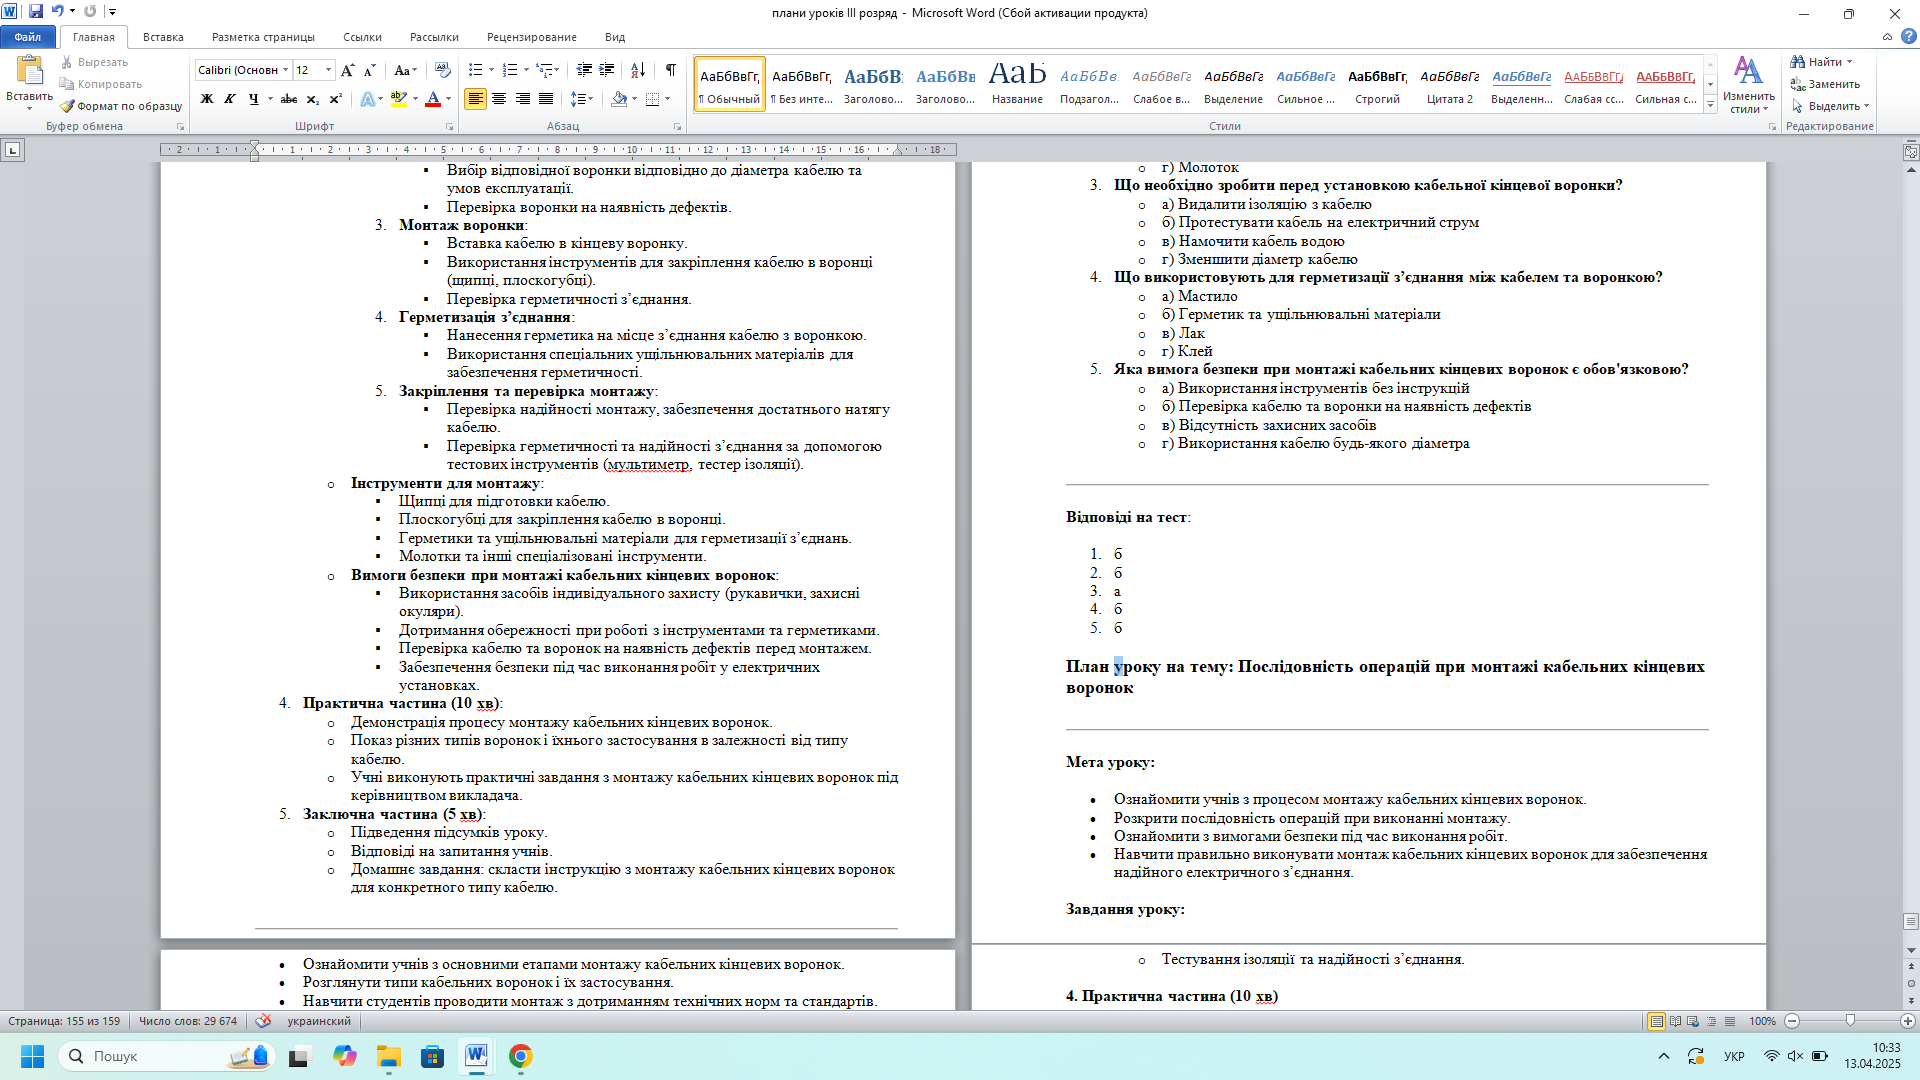Viewport: 1920px width, 1080px height.
Task: Open the font size dropdown
Action: [x=329, y=70]
